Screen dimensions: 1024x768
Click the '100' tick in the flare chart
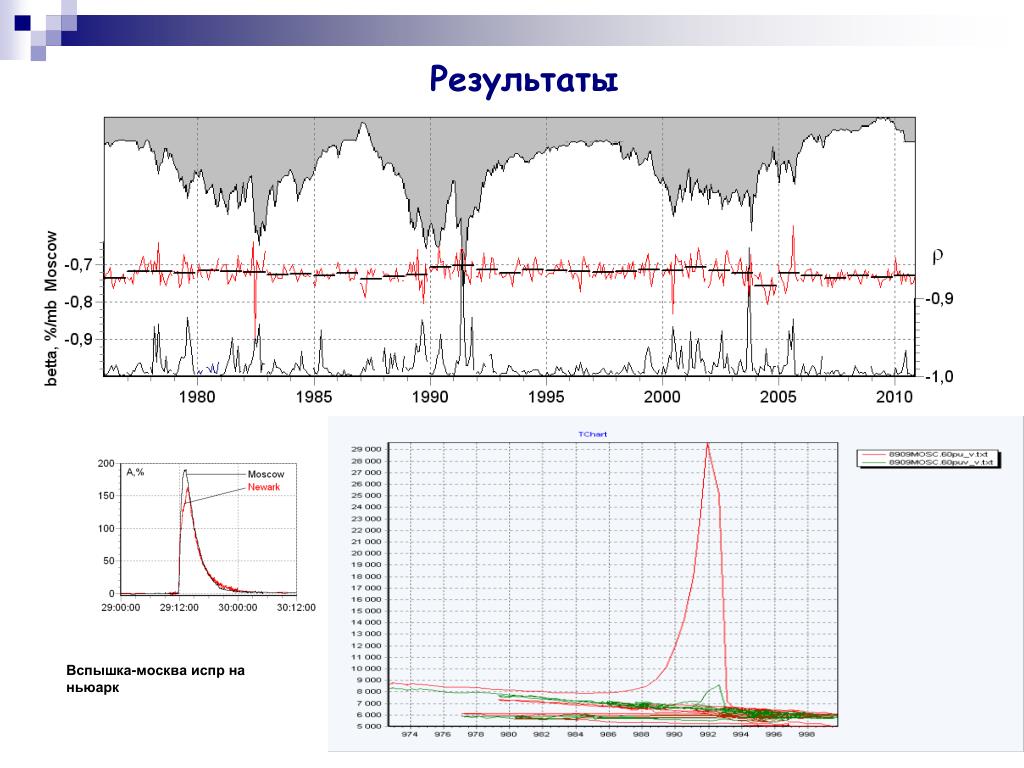[x=106, y=528]
